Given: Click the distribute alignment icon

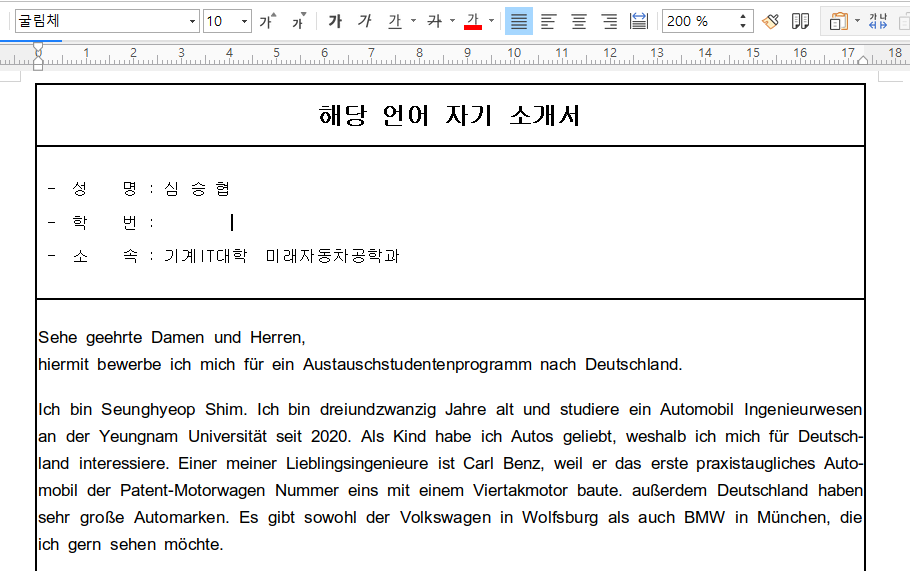Looking at the screenshot, I should pos(638,21).
